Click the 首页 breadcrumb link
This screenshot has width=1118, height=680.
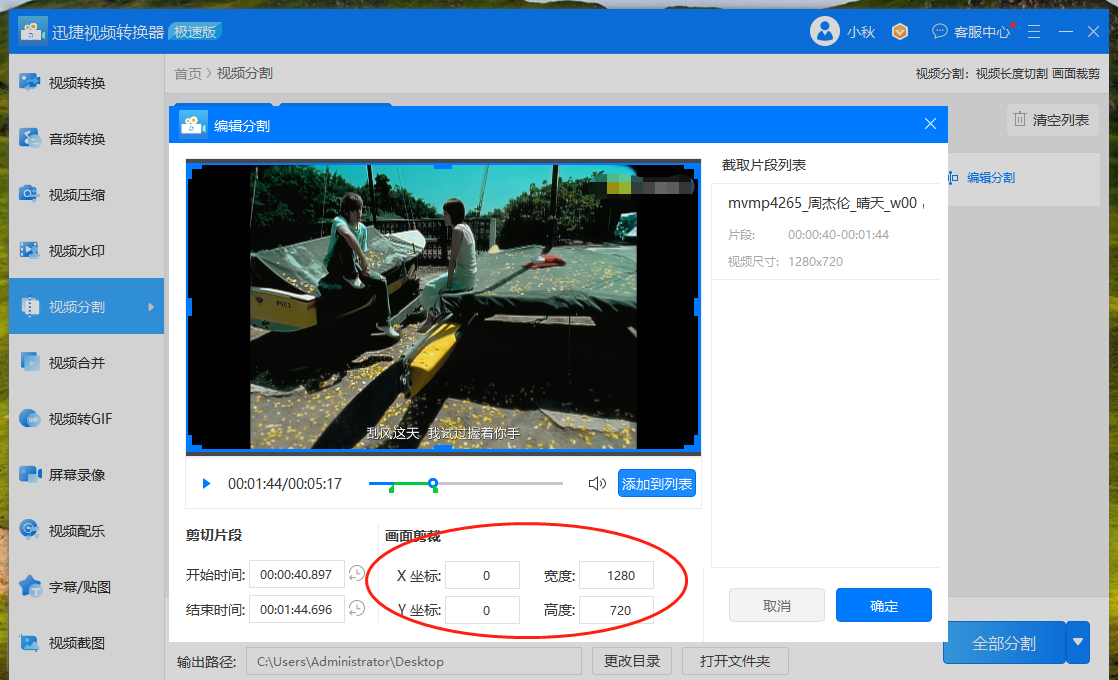[188, 73]
